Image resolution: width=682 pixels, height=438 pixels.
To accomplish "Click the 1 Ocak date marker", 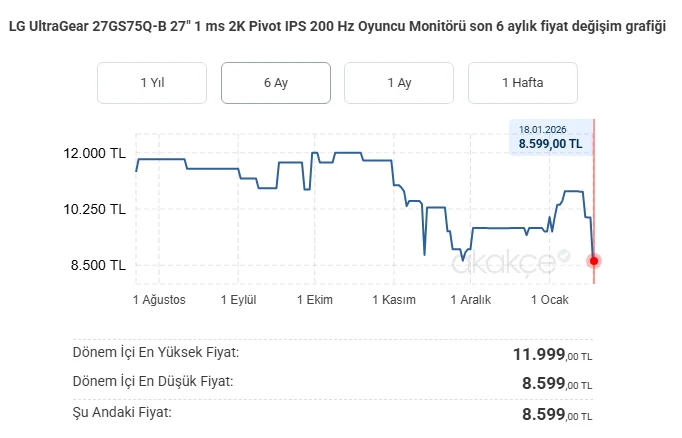I will 549,300.
